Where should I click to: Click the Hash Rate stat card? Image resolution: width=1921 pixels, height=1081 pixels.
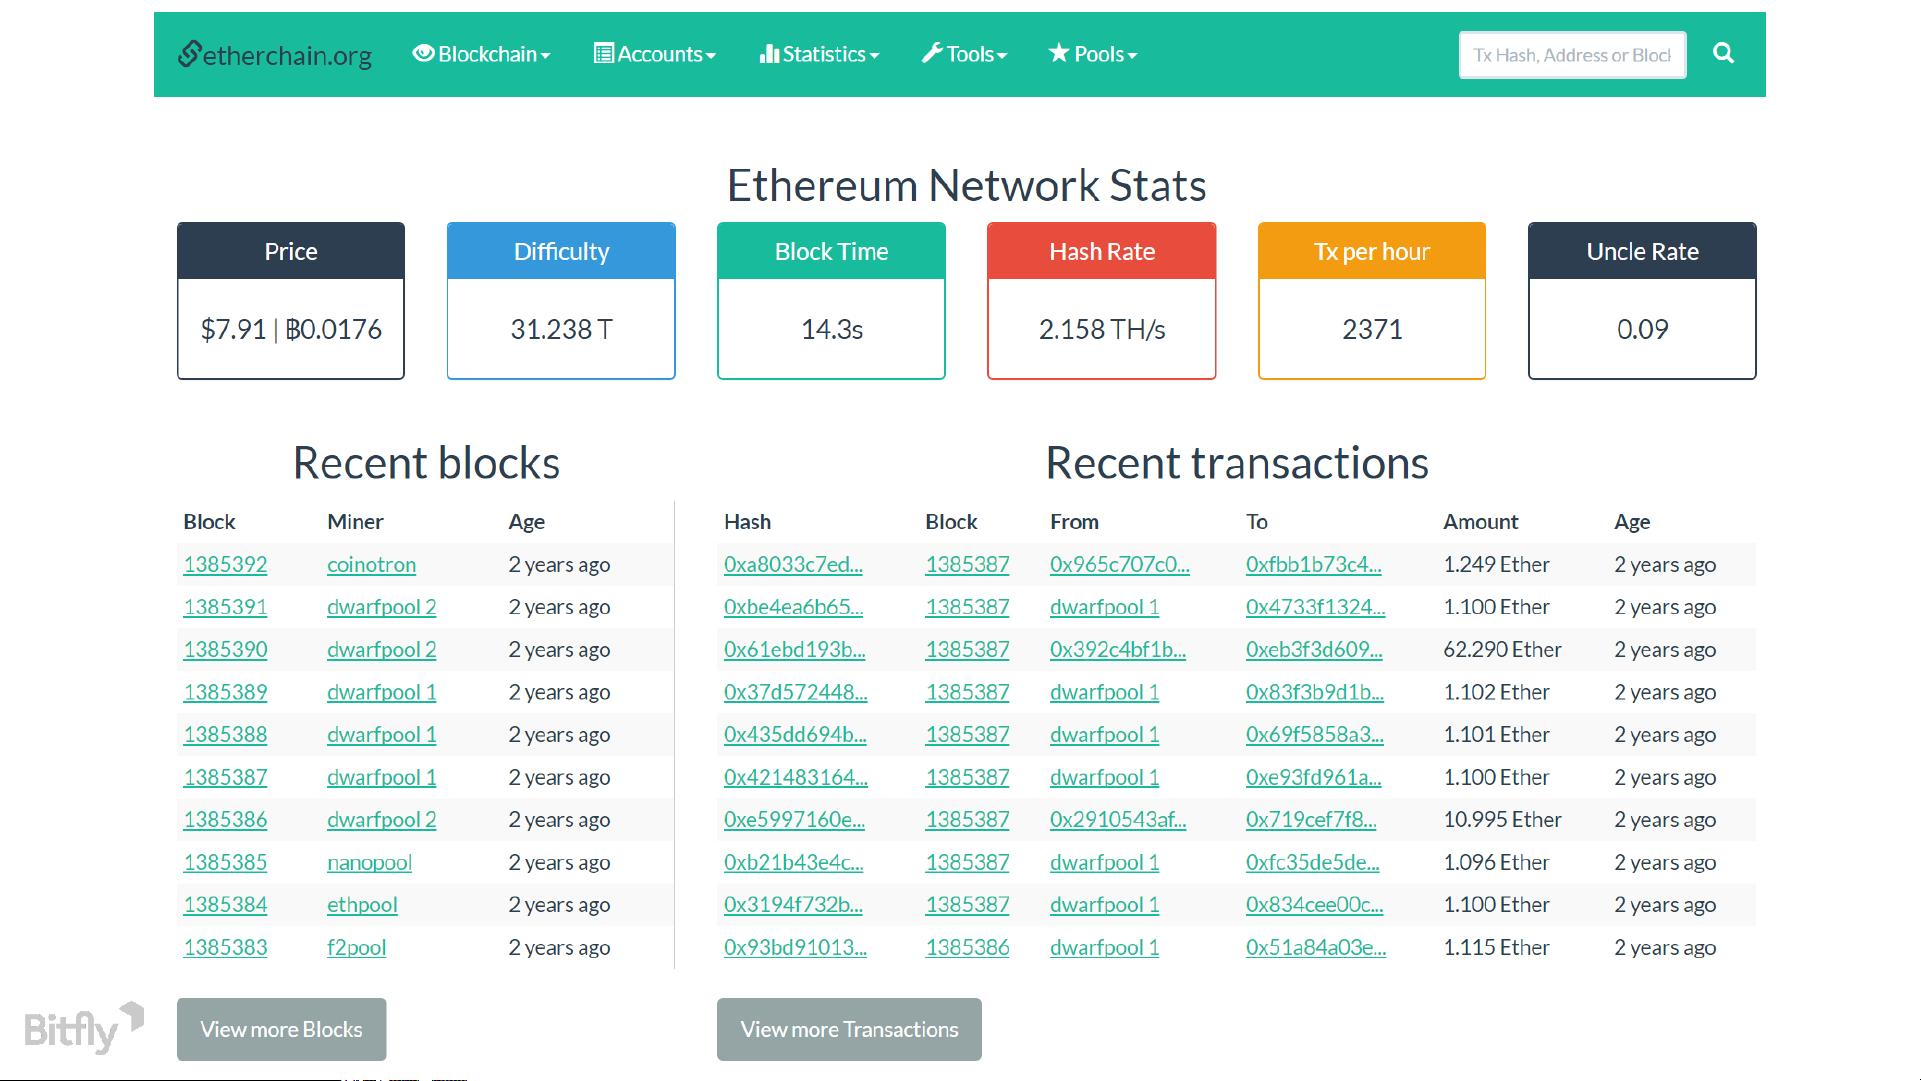coord(1101,301)
